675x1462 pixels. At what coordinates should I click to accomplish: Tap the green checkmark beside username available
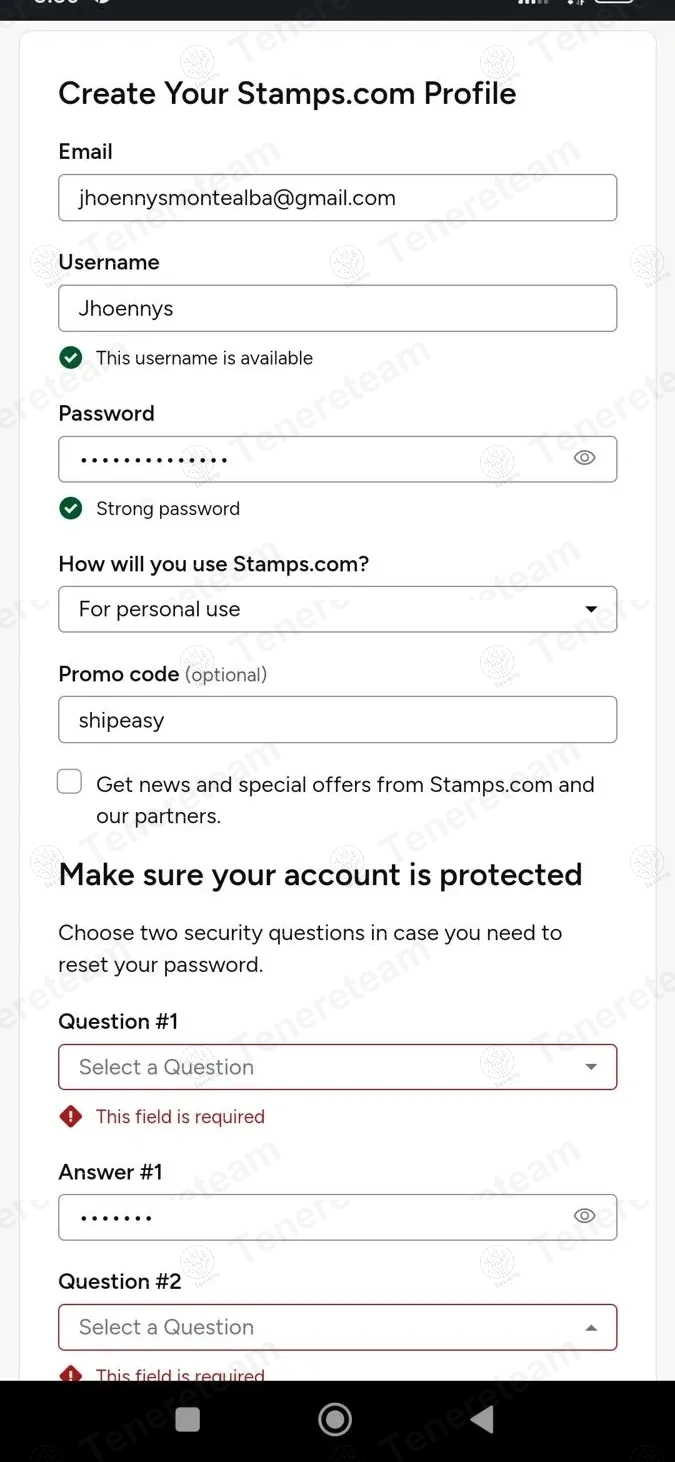click(x=71, y=358)
